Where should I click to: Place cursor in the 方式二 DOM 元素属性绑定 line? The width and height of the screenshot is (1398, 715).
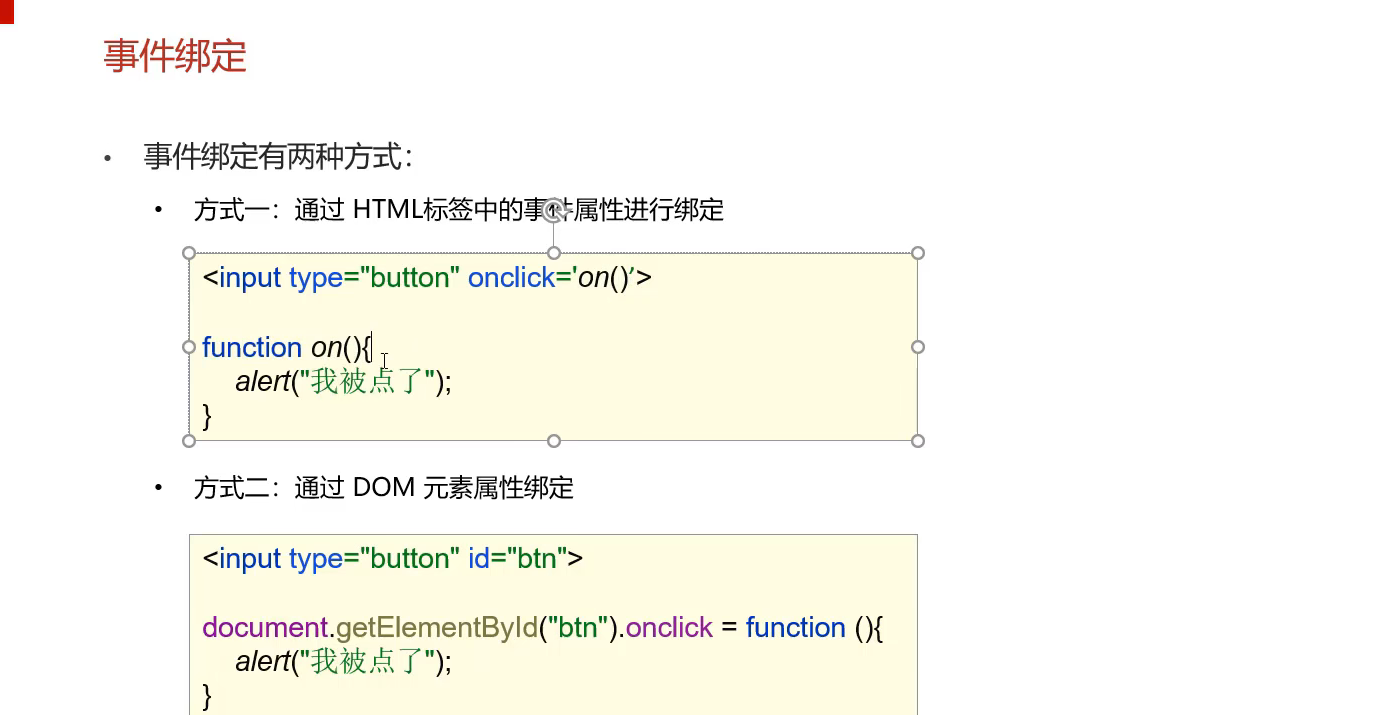383,488
